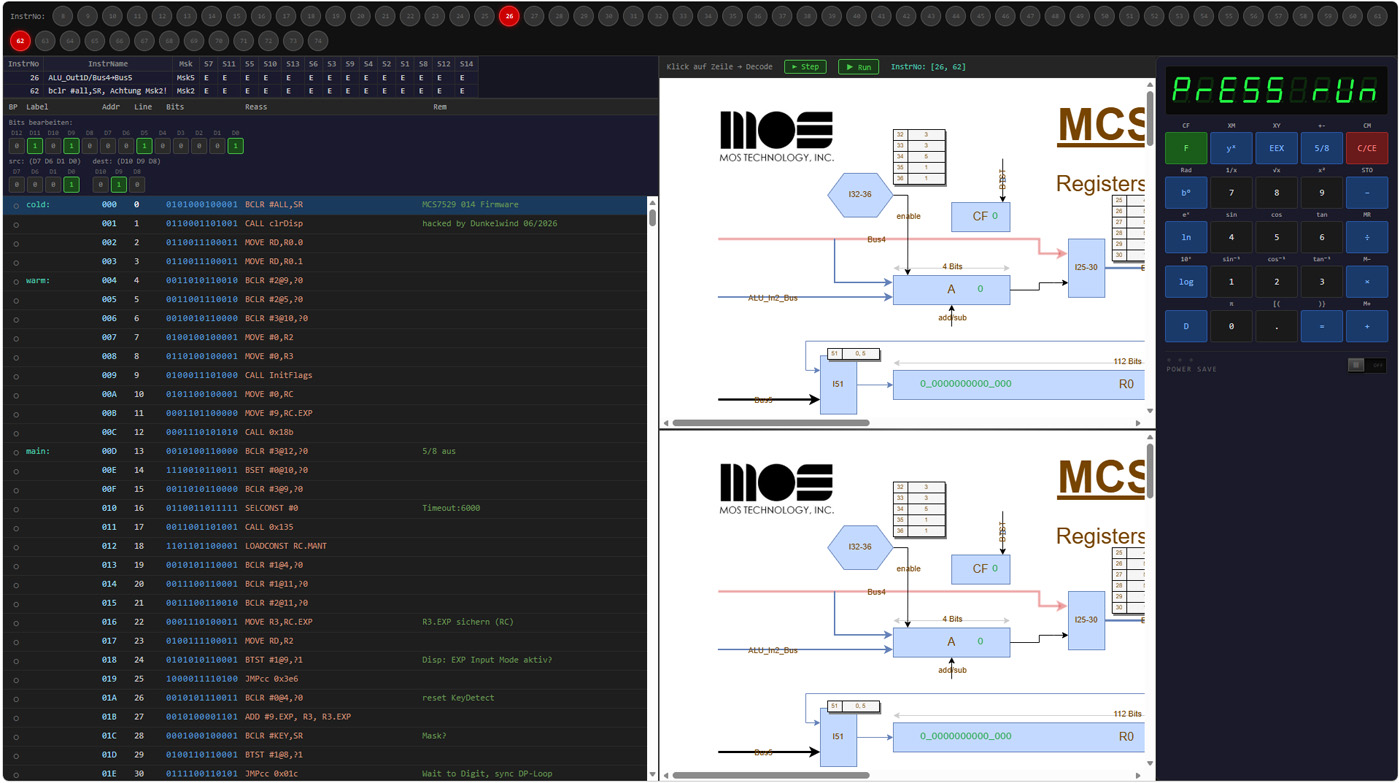This screenshot has height=783, width=1400.
Task: Click I25-30 block in upper diagram
Action: [1086, 268]
